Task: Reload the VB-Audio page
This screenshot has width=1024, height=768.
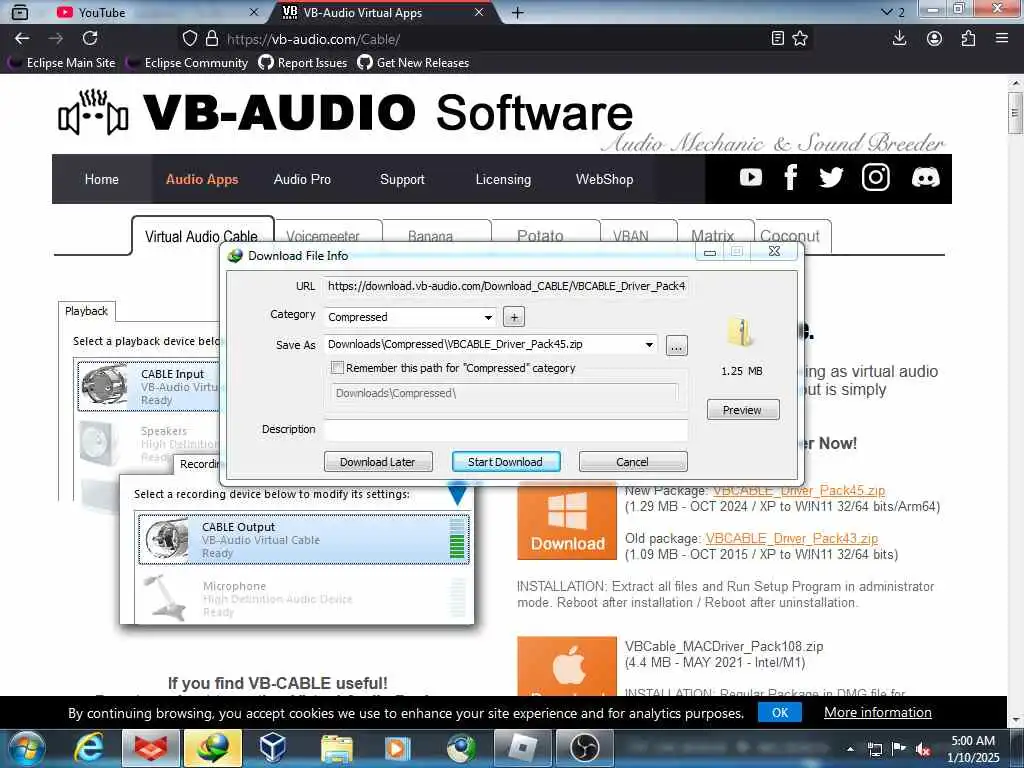Action: [90, 39]
